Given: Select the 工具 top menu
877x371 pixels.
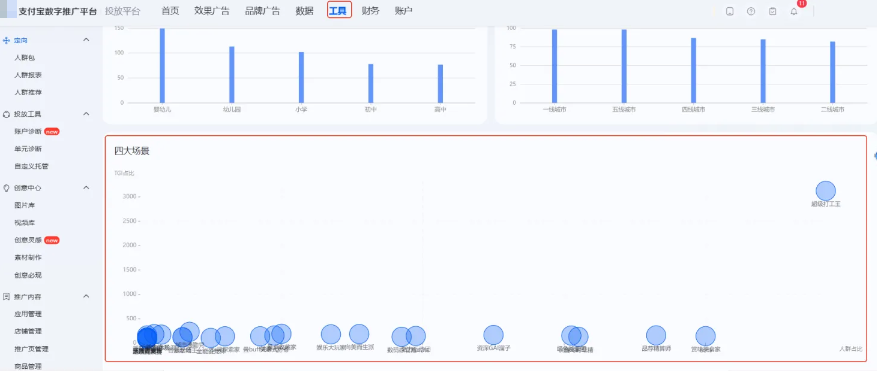Looking at the screenshot, I should [339, 11].
